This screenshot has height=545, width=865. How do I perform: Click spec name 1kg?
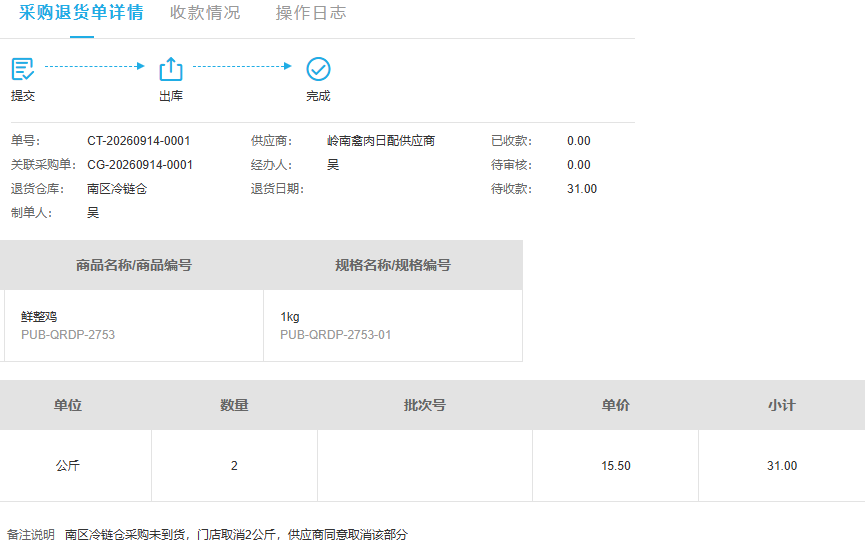coord(290,317)
